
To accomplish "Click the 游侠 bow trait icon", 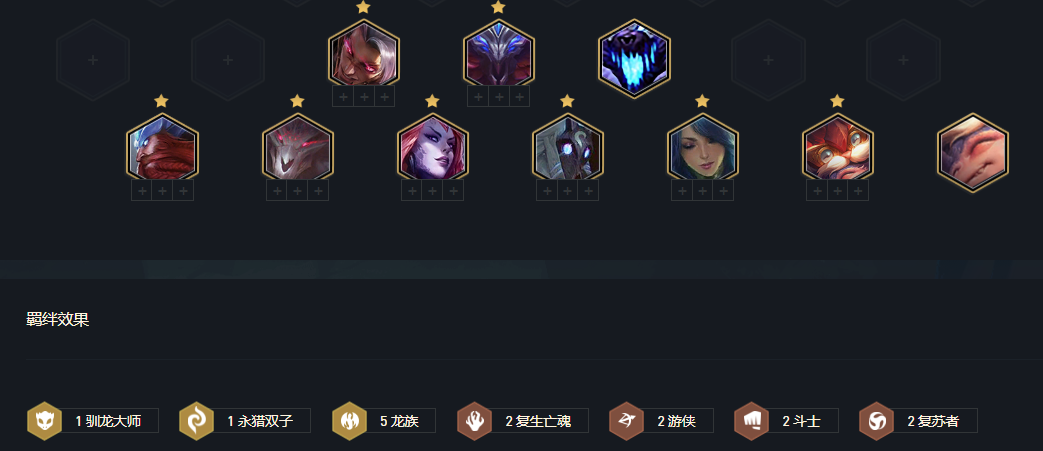I will pyautogui.click(x=626, y=421).
